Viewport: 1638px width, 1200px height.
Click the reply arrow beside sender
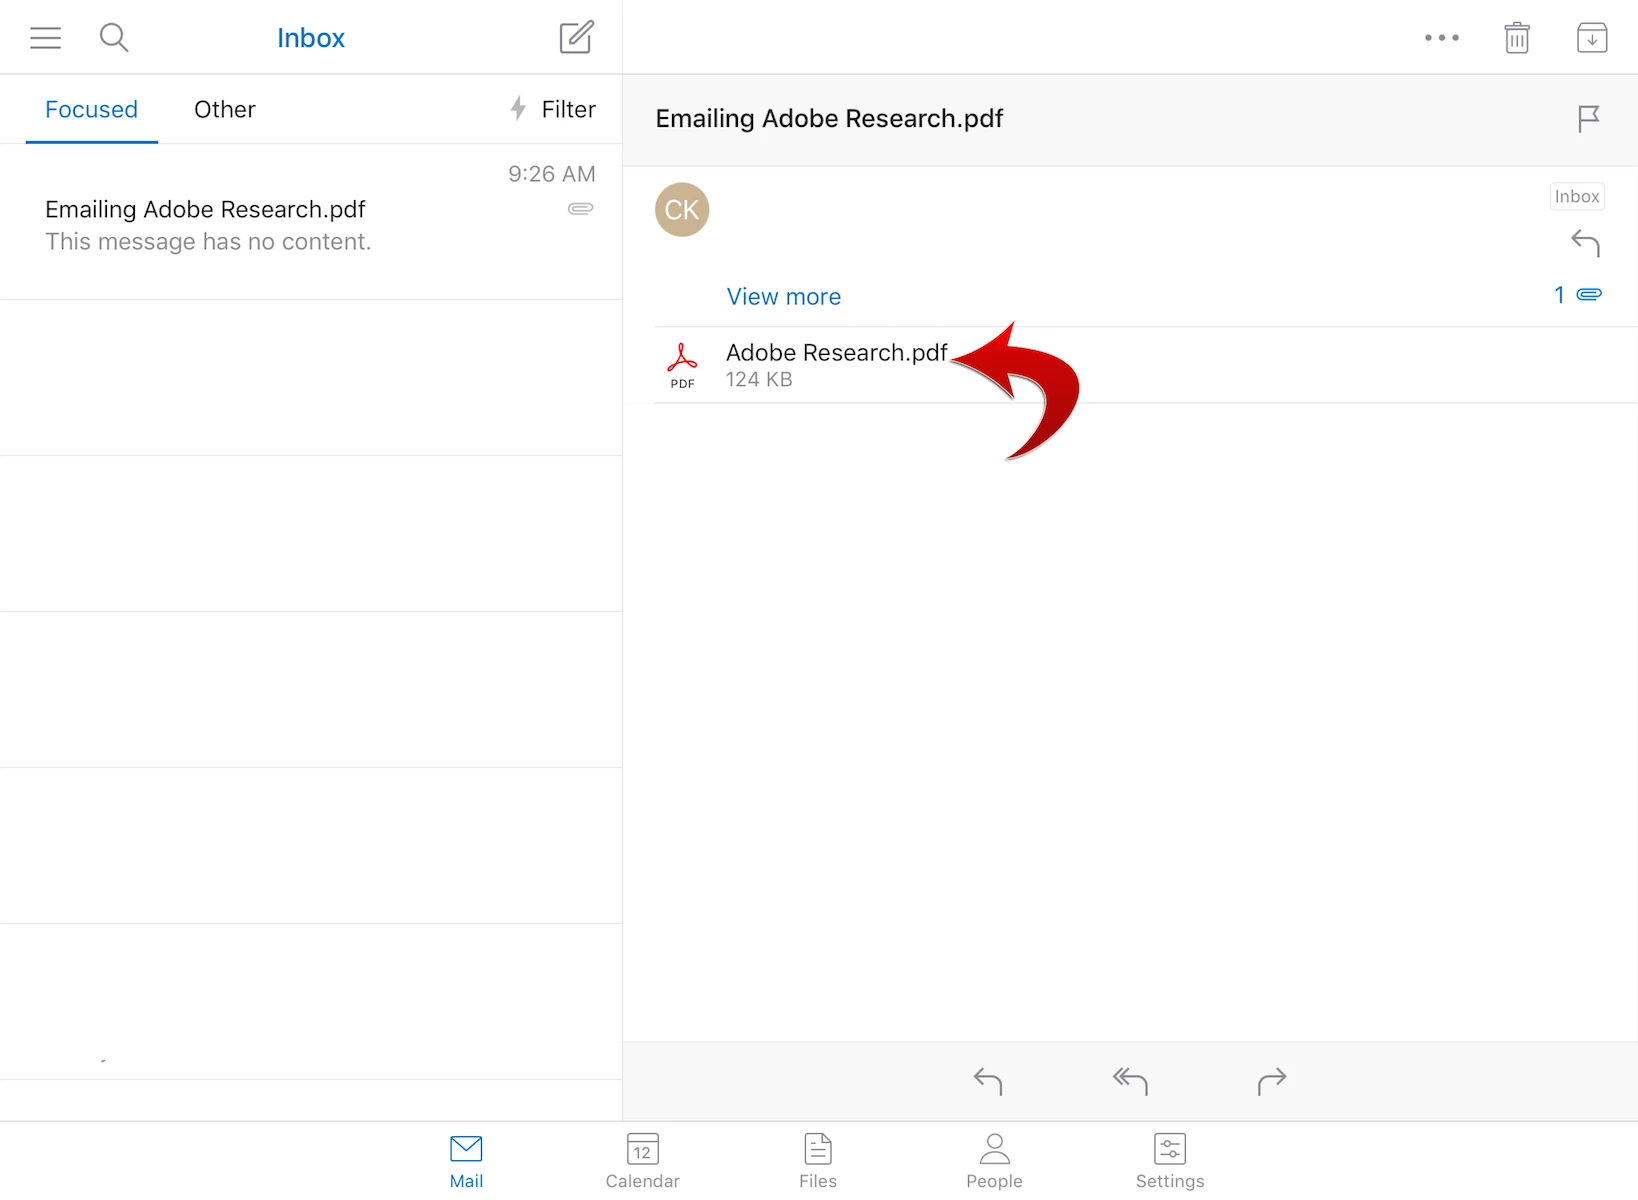click(x=1585, y=243)
